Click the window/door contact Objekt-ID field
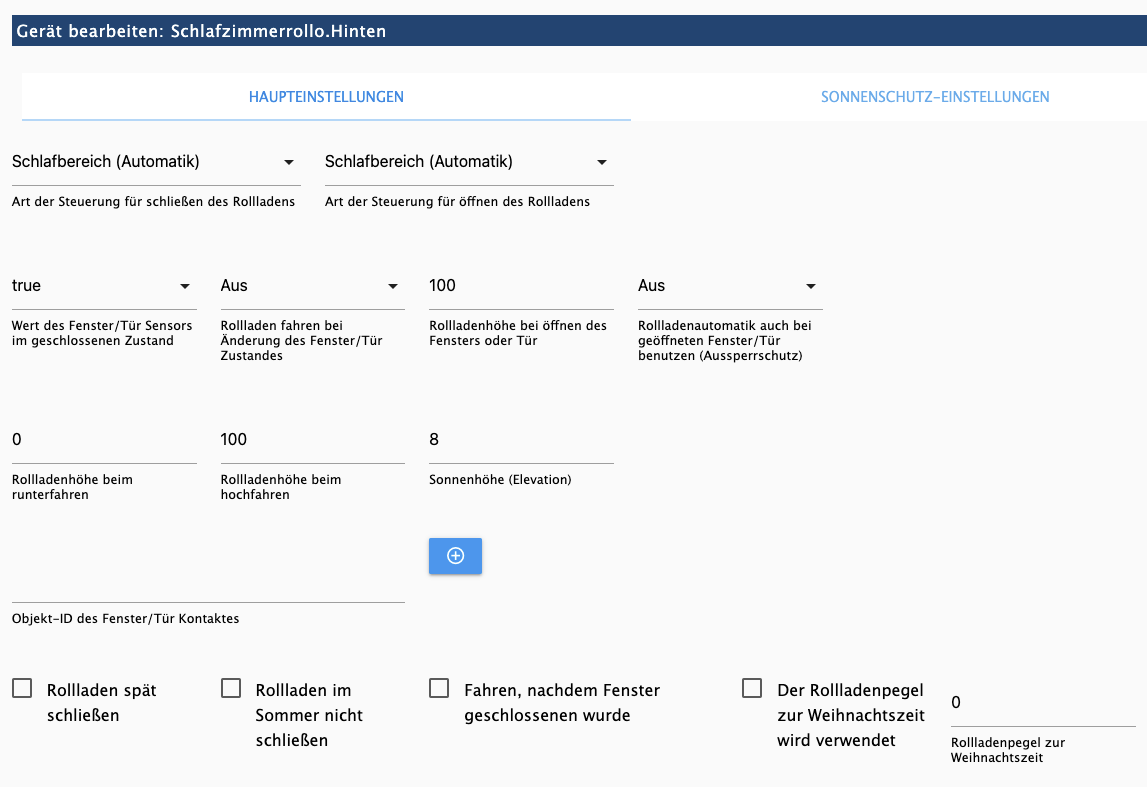Screen dimensions: 1147x787 207,587
